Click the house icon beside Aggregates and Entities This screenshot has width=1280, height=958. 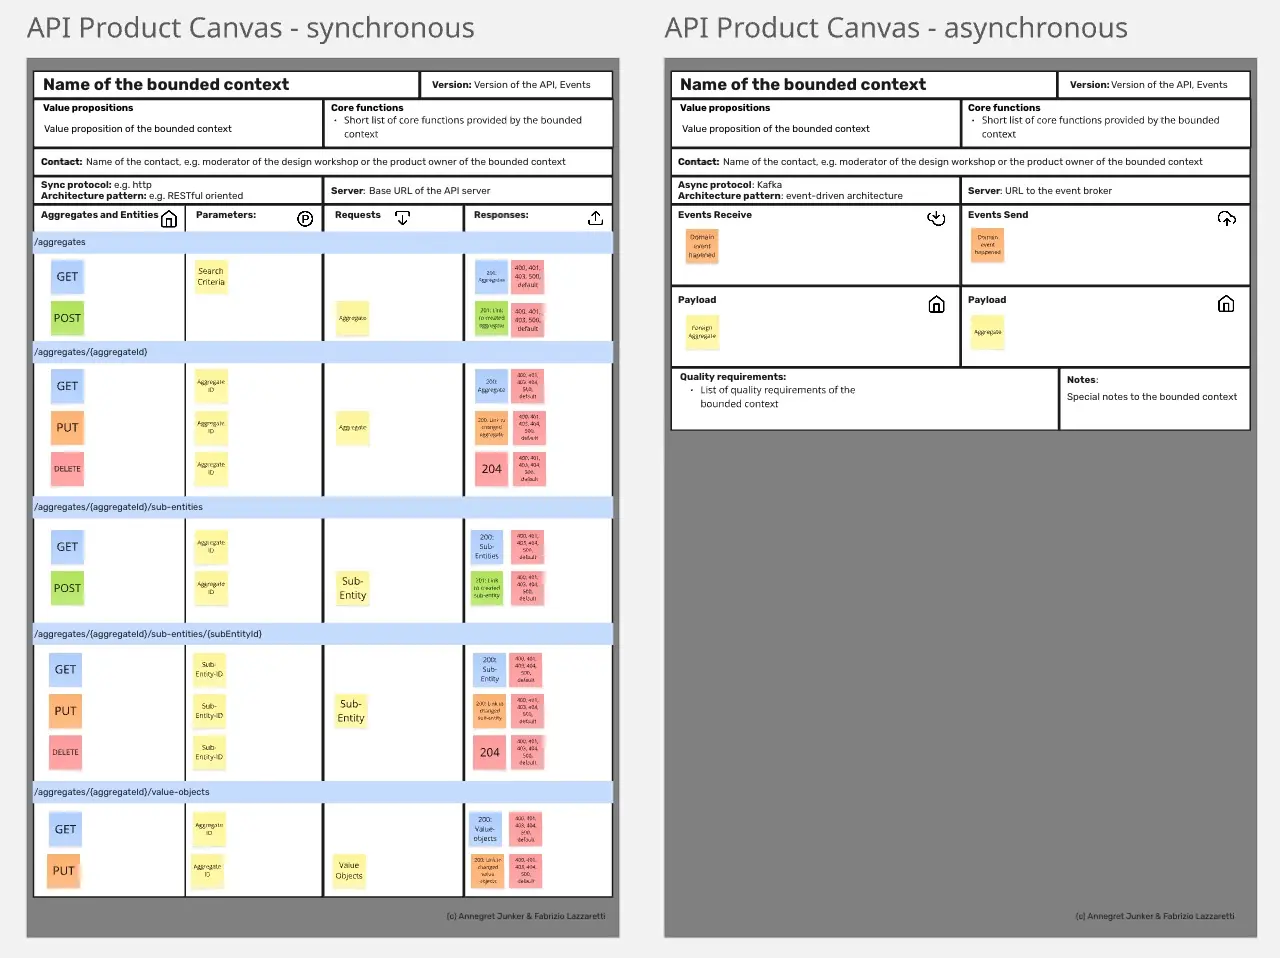point(169,219)
